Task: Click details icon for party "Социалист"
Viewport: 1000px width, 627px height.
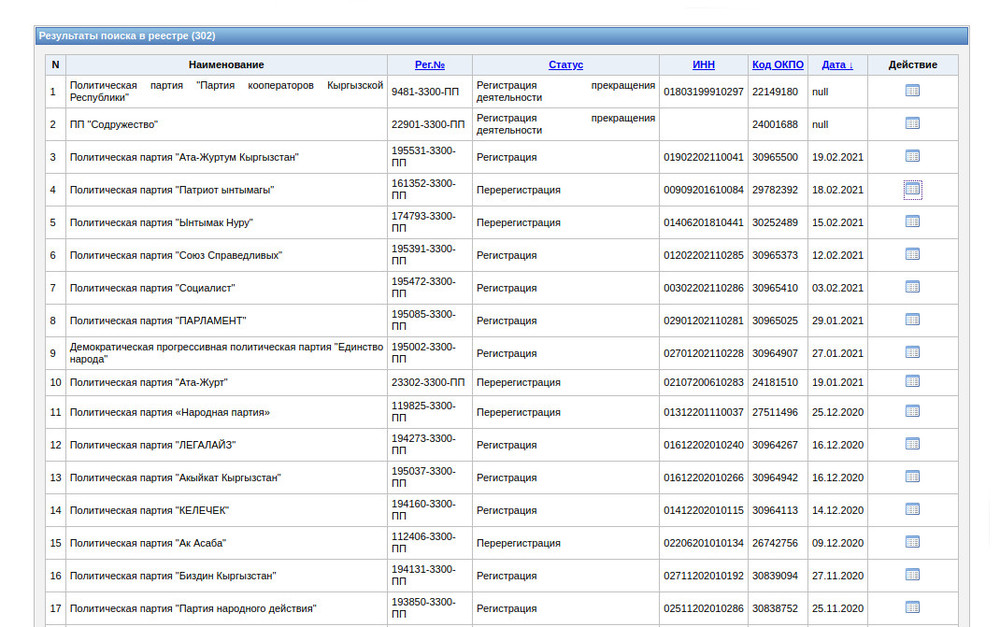Action: (913, 286)
